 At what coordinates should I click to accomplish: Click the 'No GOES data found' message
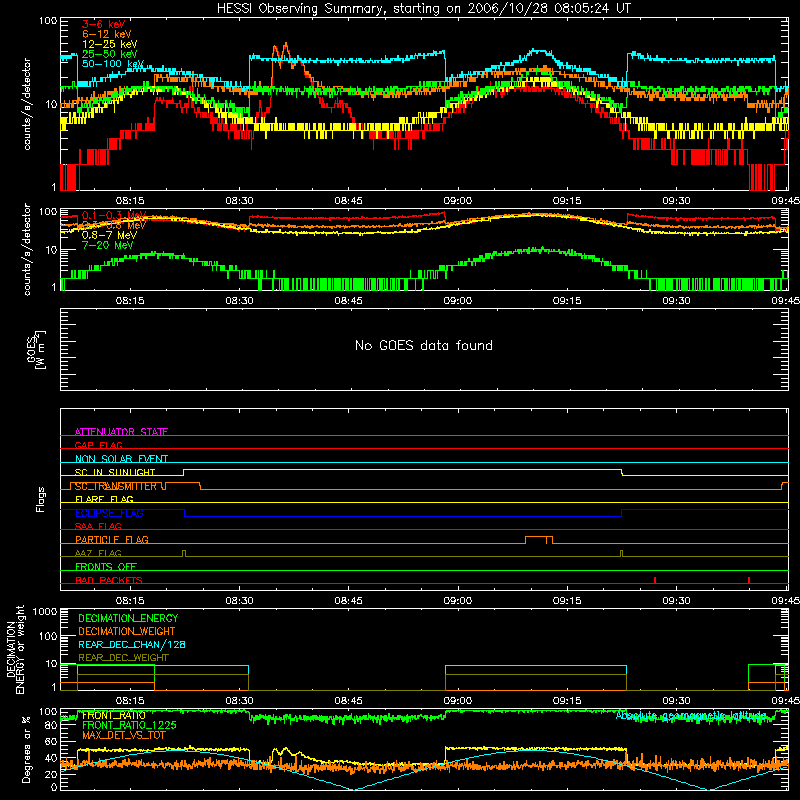423,345
